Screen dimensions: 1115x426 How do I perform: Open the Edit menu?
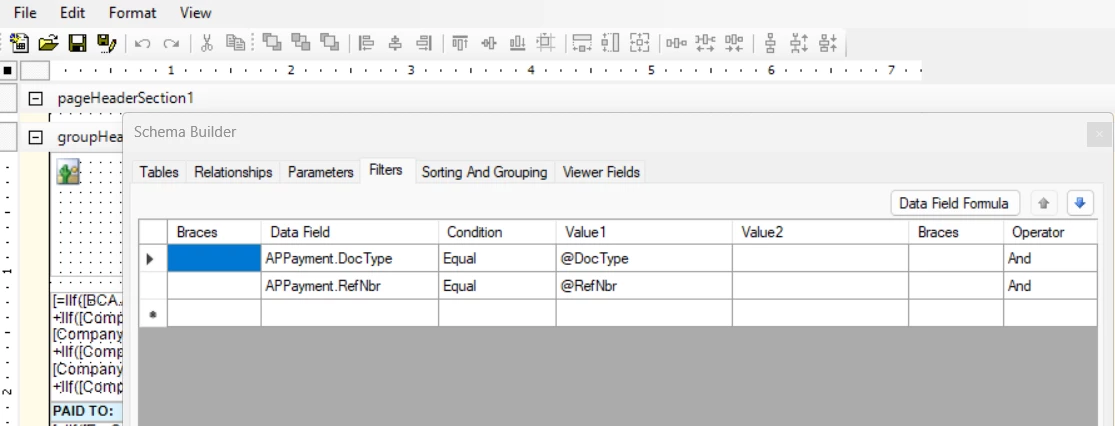(x=73, y=13)
